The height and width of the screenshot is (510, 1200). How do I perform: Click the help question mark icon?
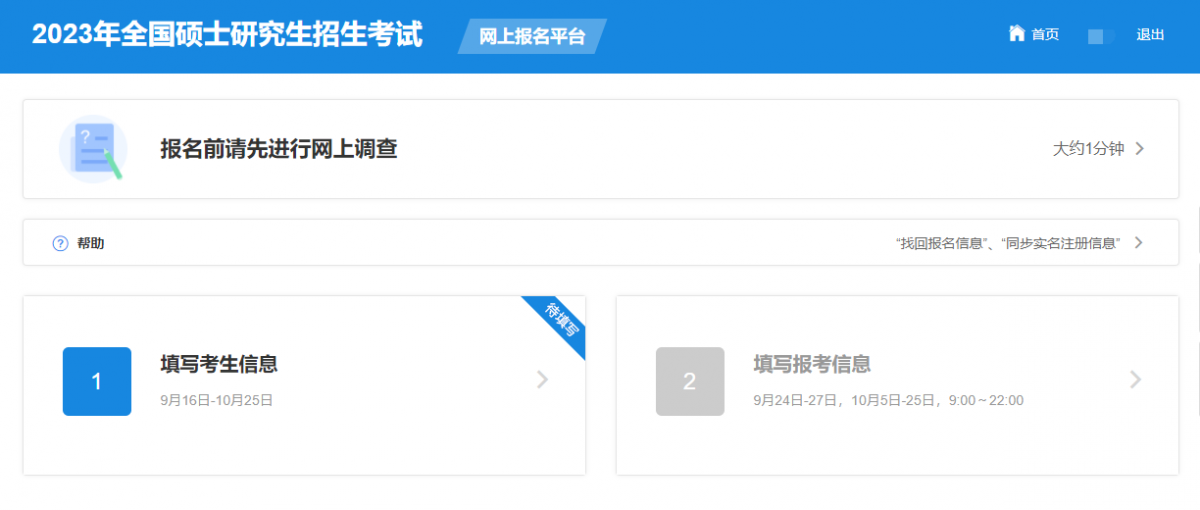[60, 243]
